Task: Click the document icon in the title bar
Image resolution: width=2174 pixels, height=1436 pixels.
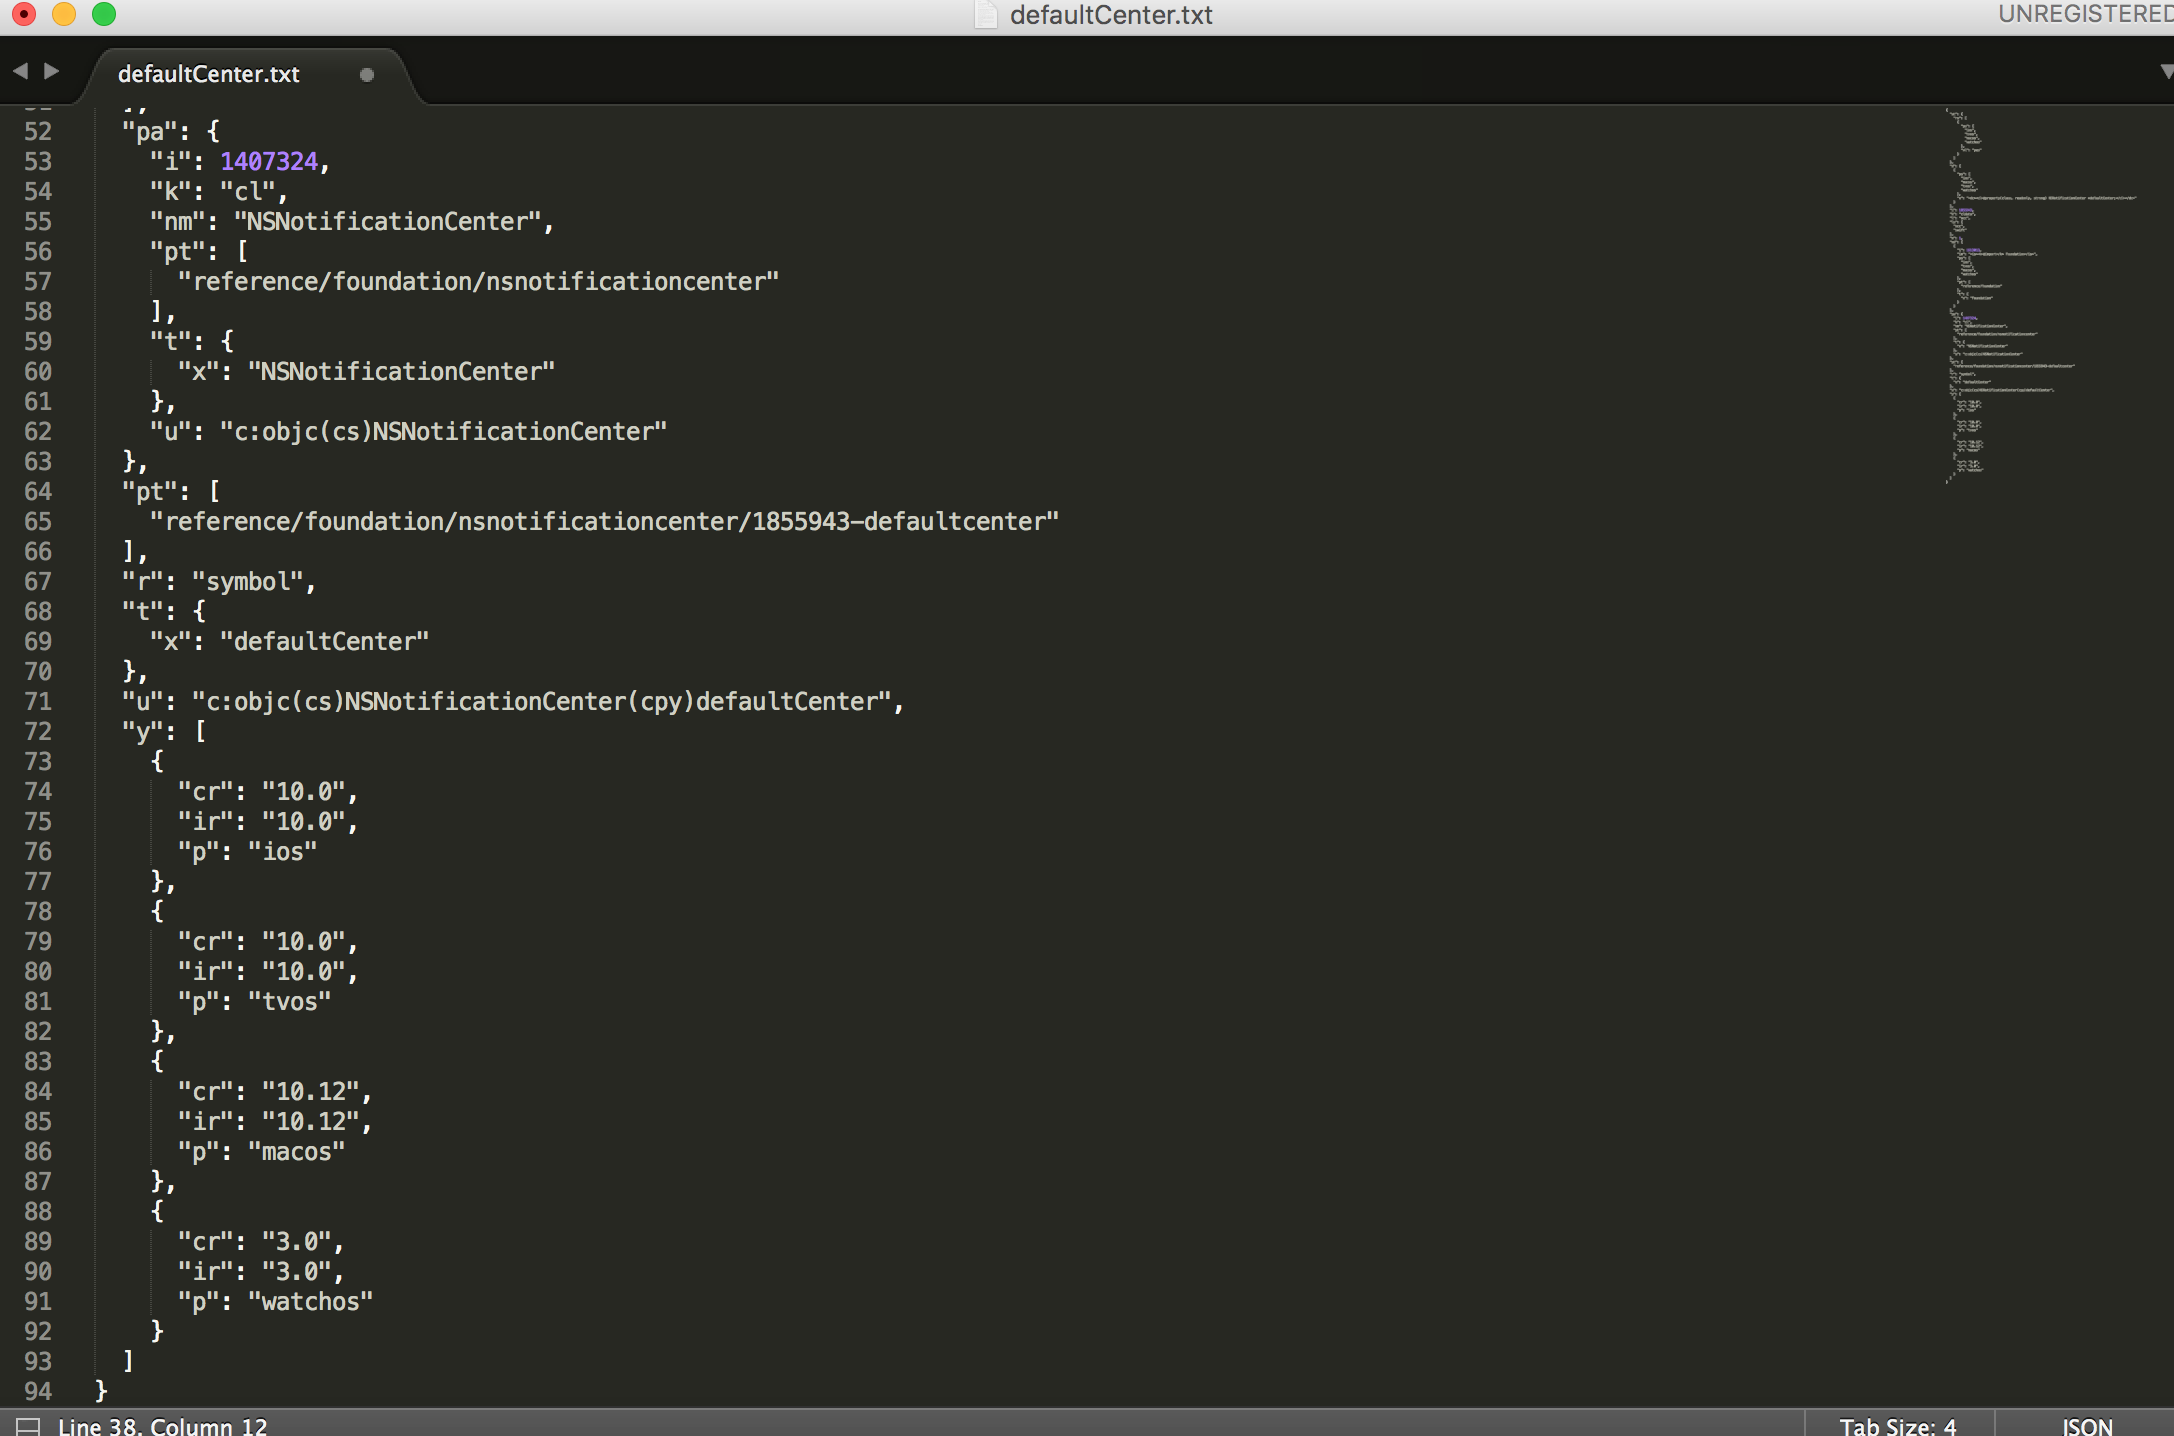Action: (986, 15)
